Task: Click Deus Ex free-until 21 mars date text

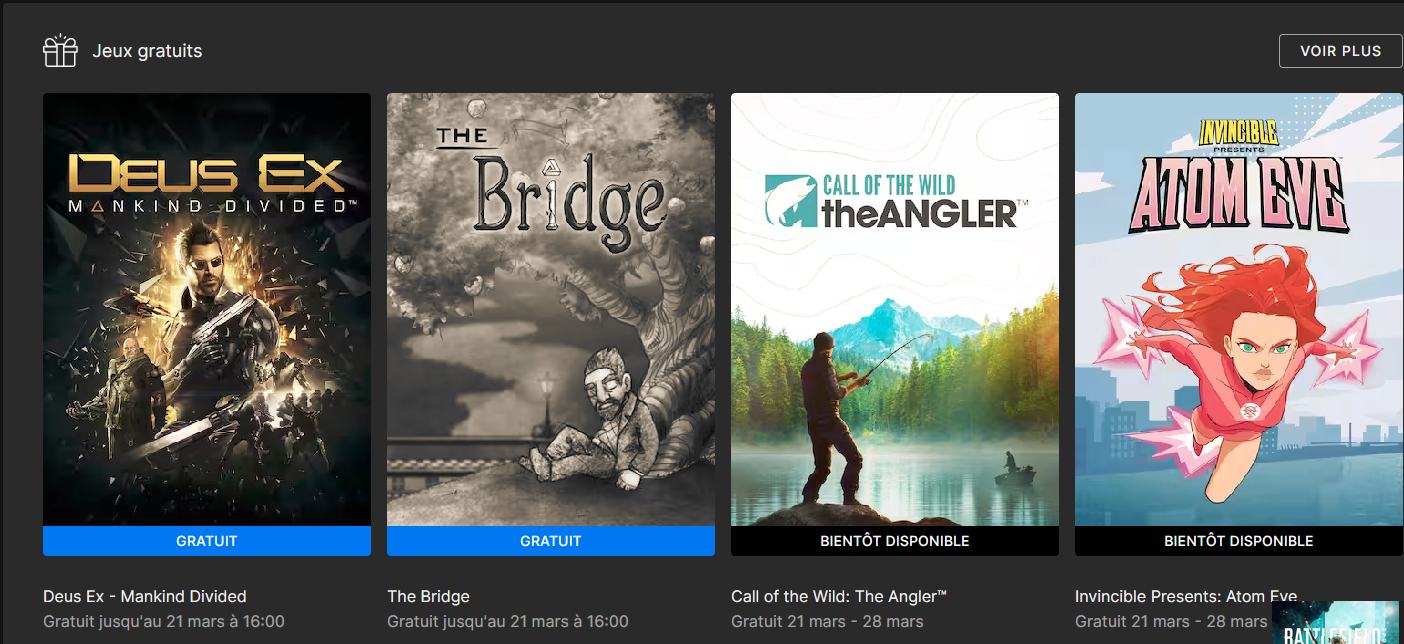Action: point(164,622)
